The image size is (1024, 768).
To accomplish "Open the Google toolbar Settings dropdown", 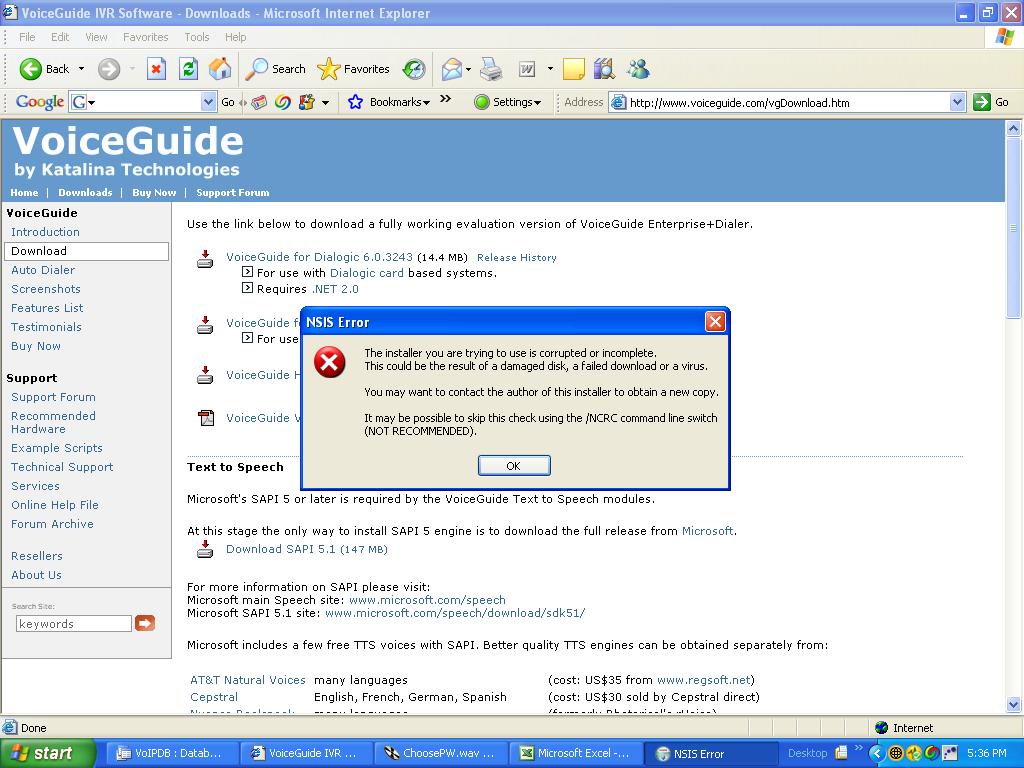I will (537, 103).
